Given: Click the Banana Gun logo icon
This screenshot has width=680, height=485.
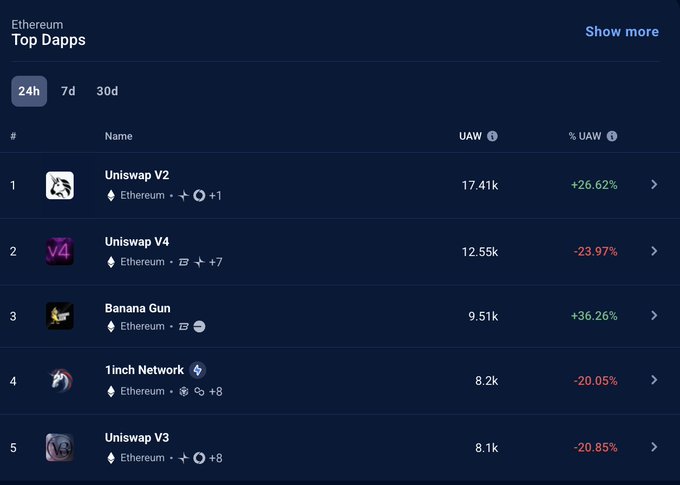Looking at the screenshot, I should coord(60,316).
